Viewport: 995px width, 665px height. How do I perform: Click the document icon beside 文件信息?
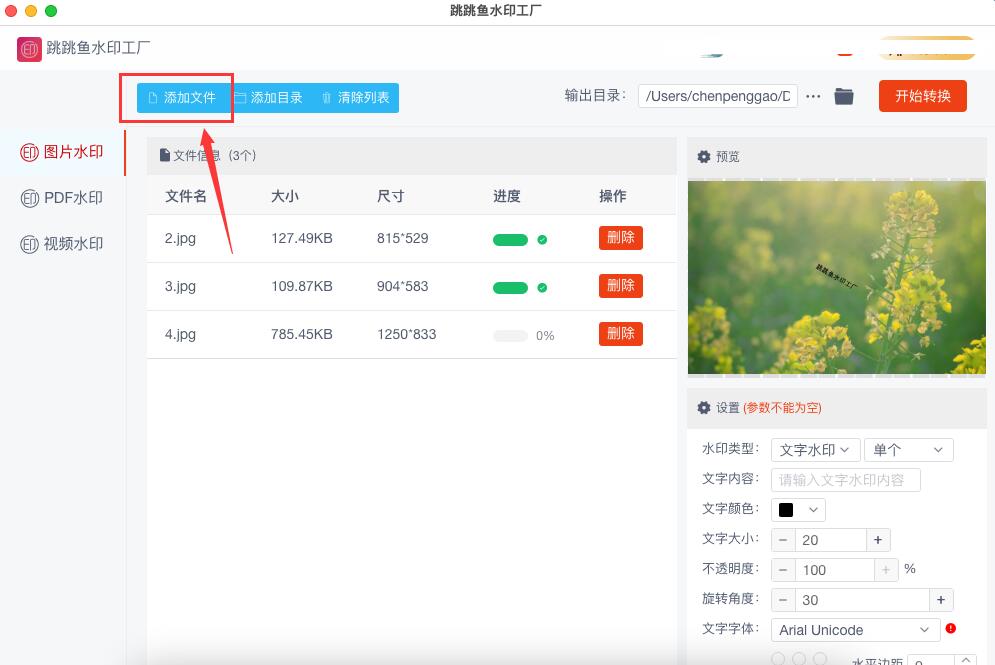point(165,155)
